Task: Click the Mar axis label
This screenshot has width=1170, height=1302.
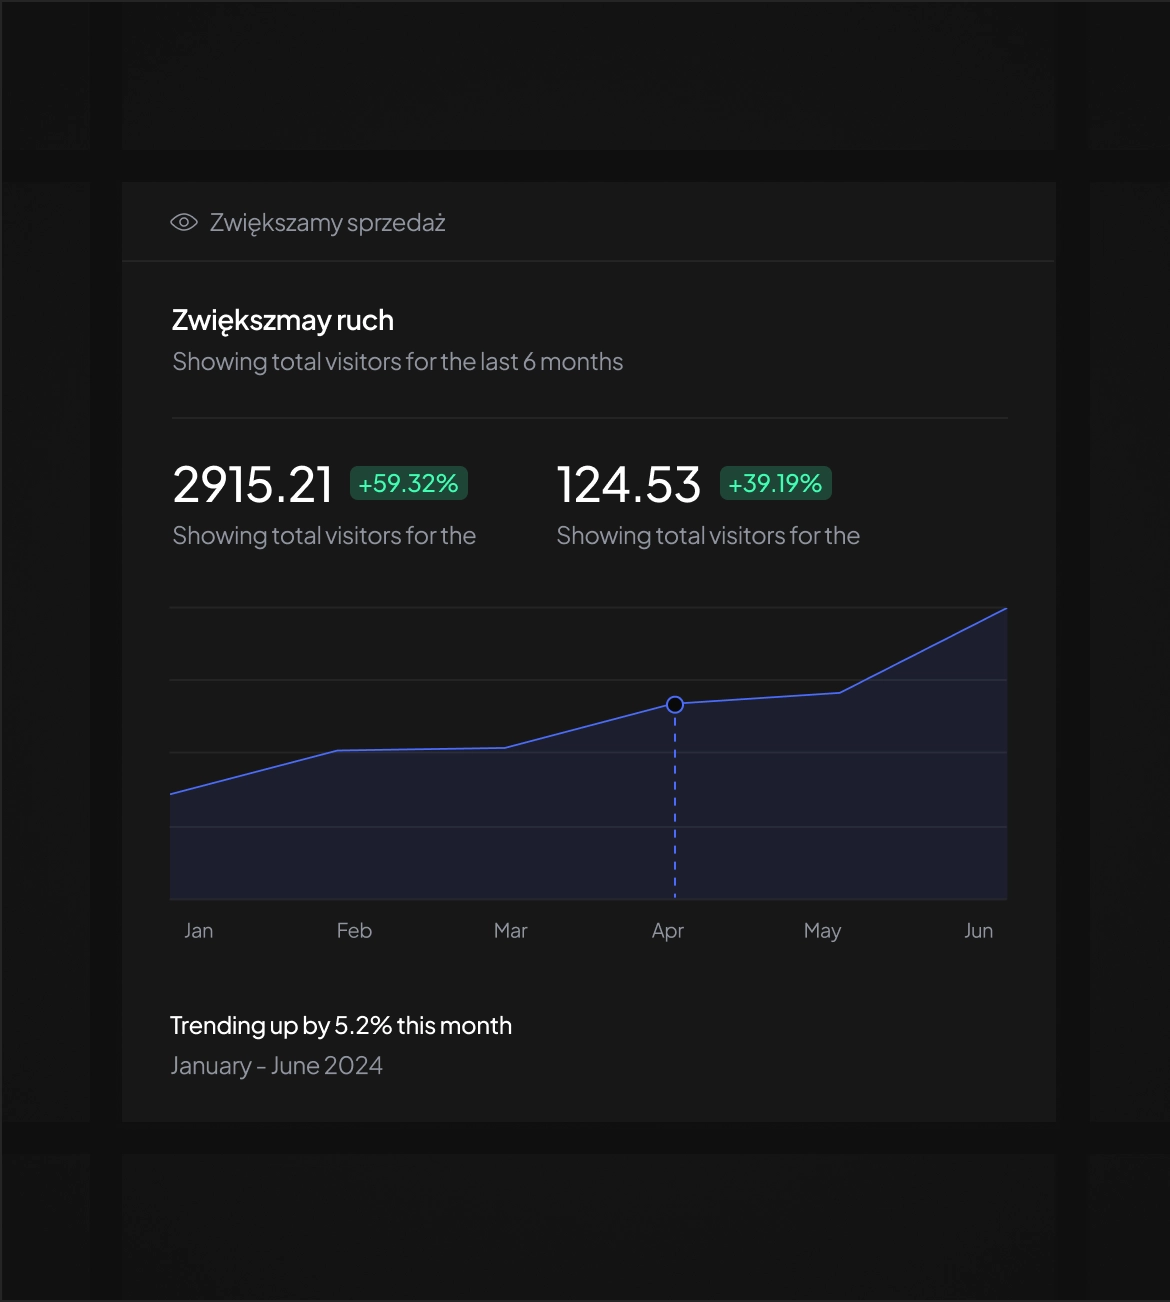Action: [x=510, y=931]
